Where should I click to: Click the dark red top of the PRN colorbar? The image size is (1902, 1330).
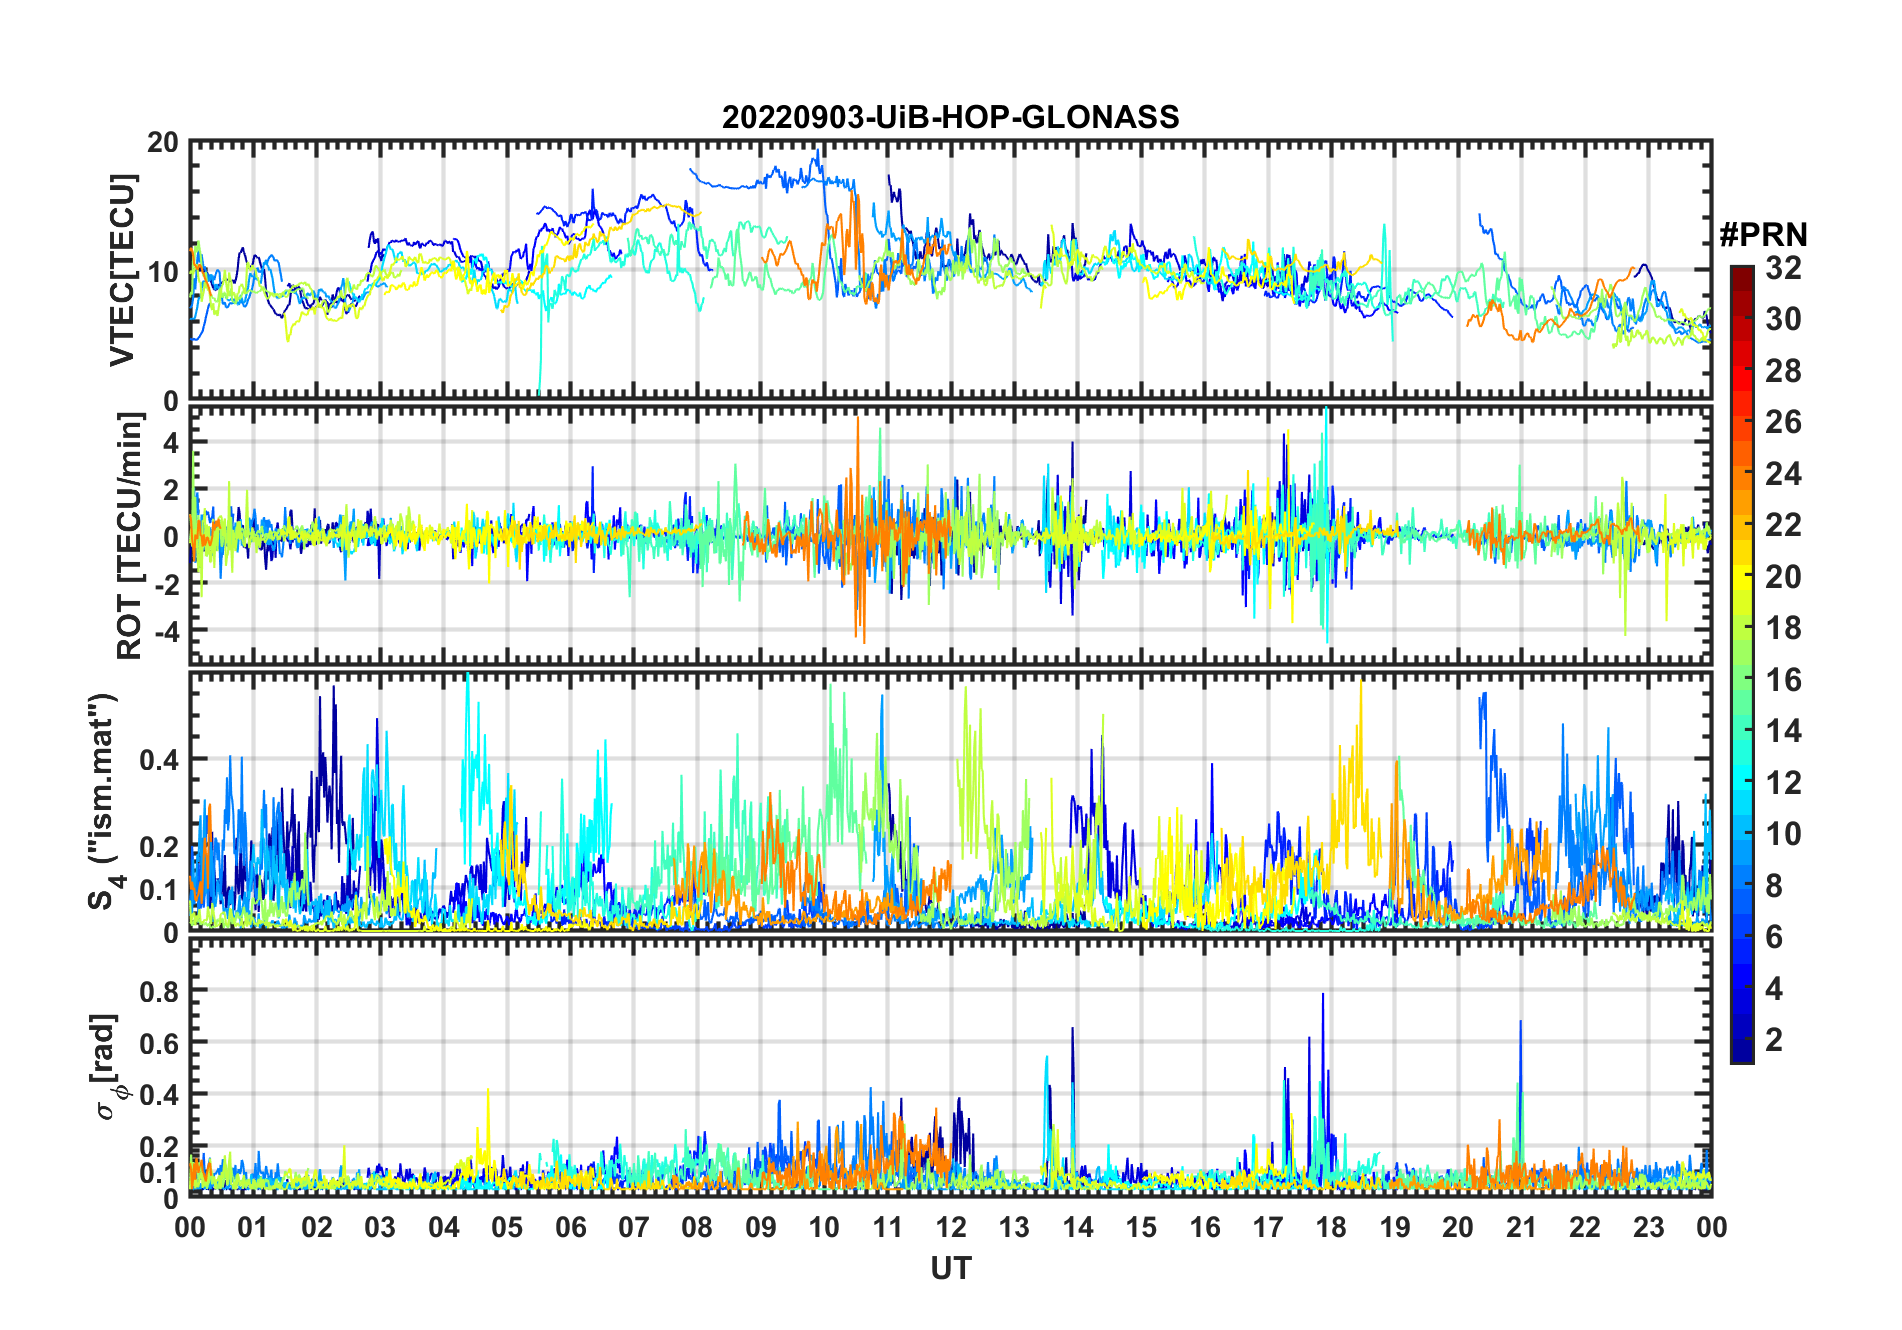pos(1741,275)
